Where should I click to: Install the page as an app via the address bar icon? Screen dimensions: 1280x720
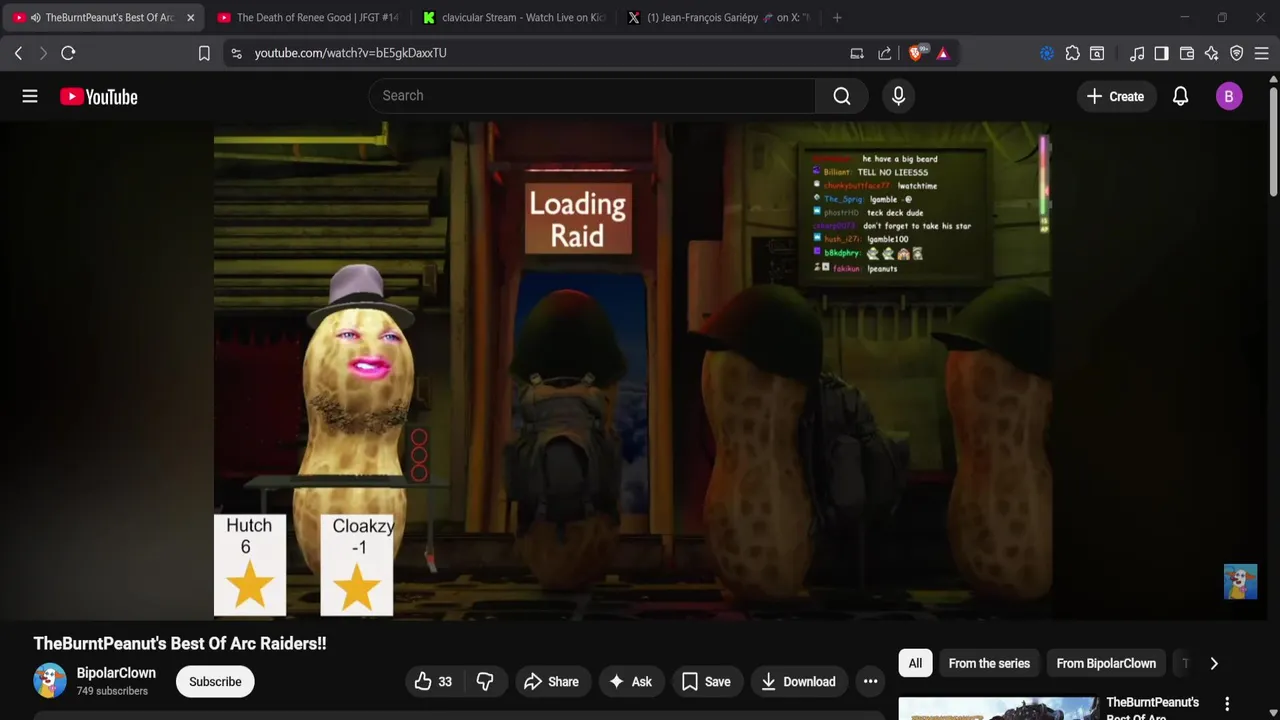(857, 53)
